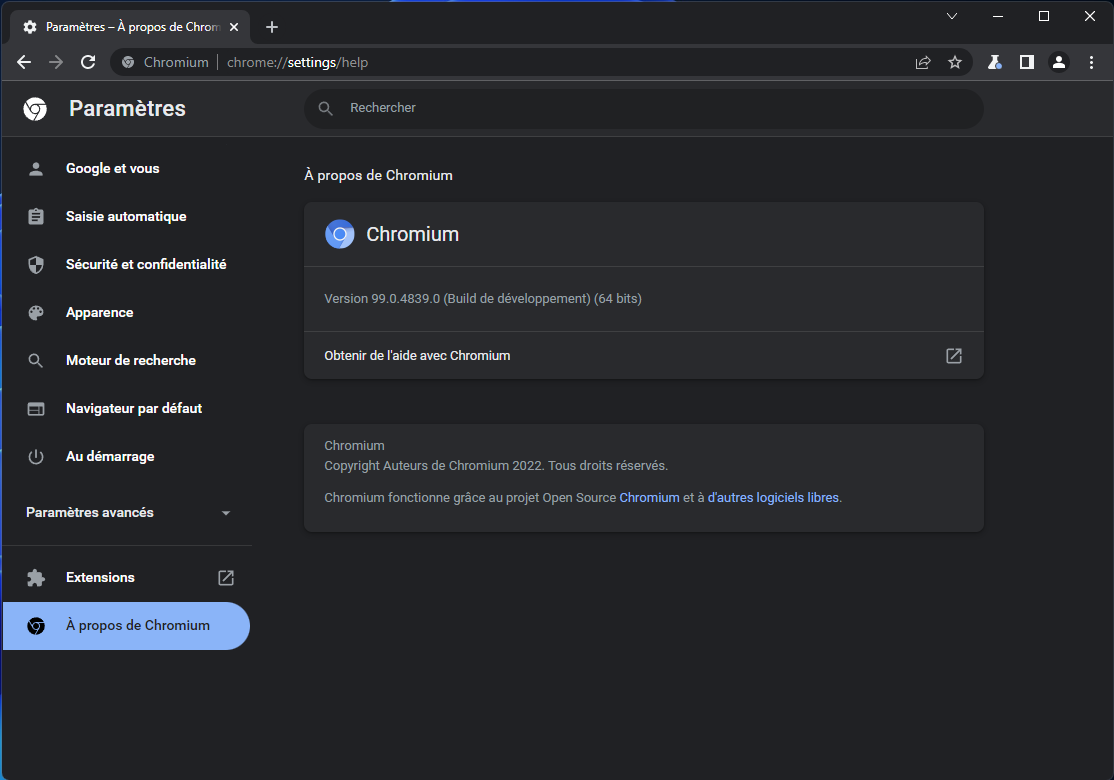Open tab search chevron in title bar
The height and width of the screenshot is (780, 1114).
[x=952, y=16]
